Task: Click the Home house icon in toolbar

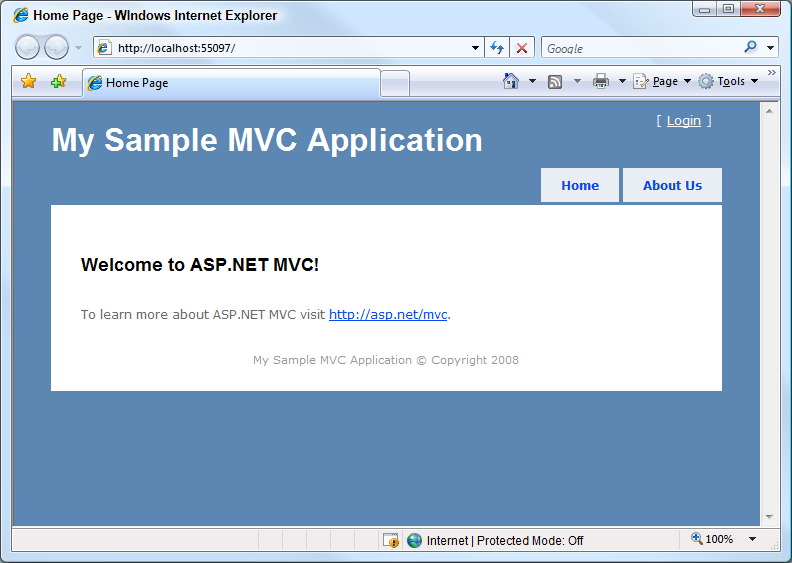Action: (511, 82)
